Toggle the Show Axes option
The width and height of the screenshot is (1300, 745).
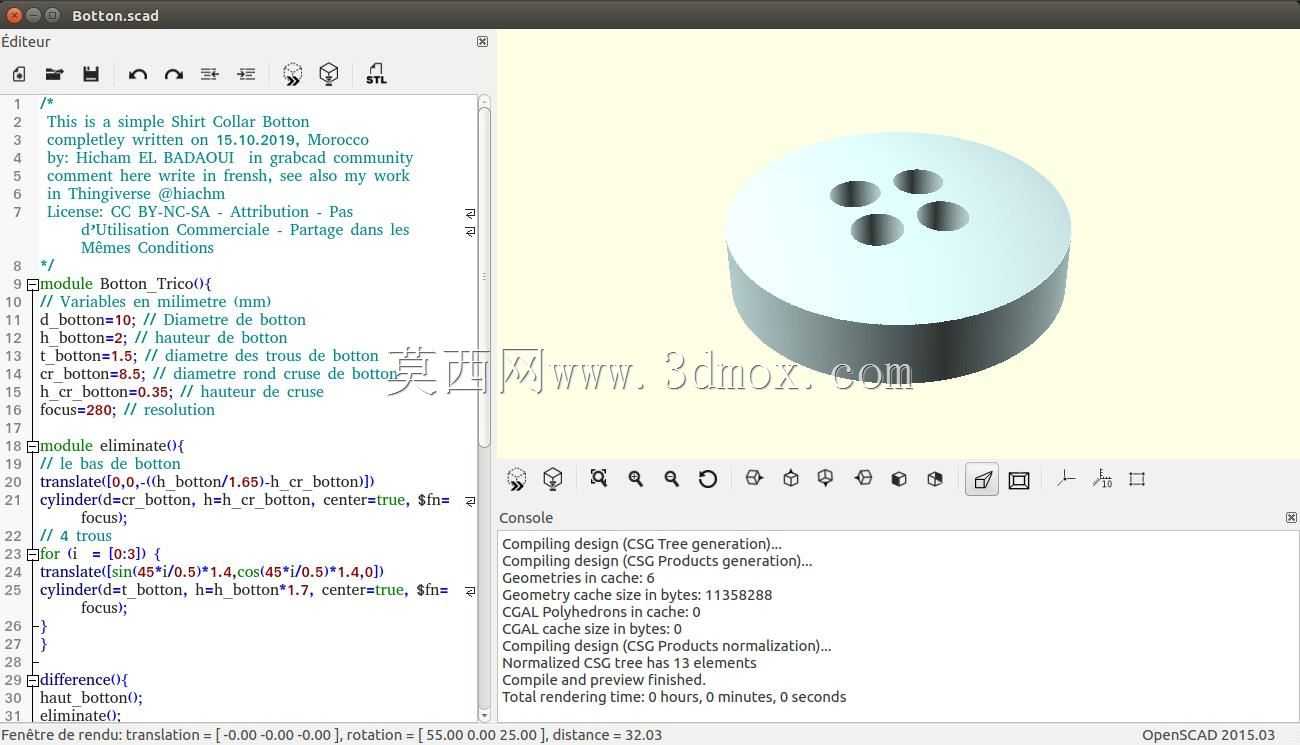[x=1065, y=479]
